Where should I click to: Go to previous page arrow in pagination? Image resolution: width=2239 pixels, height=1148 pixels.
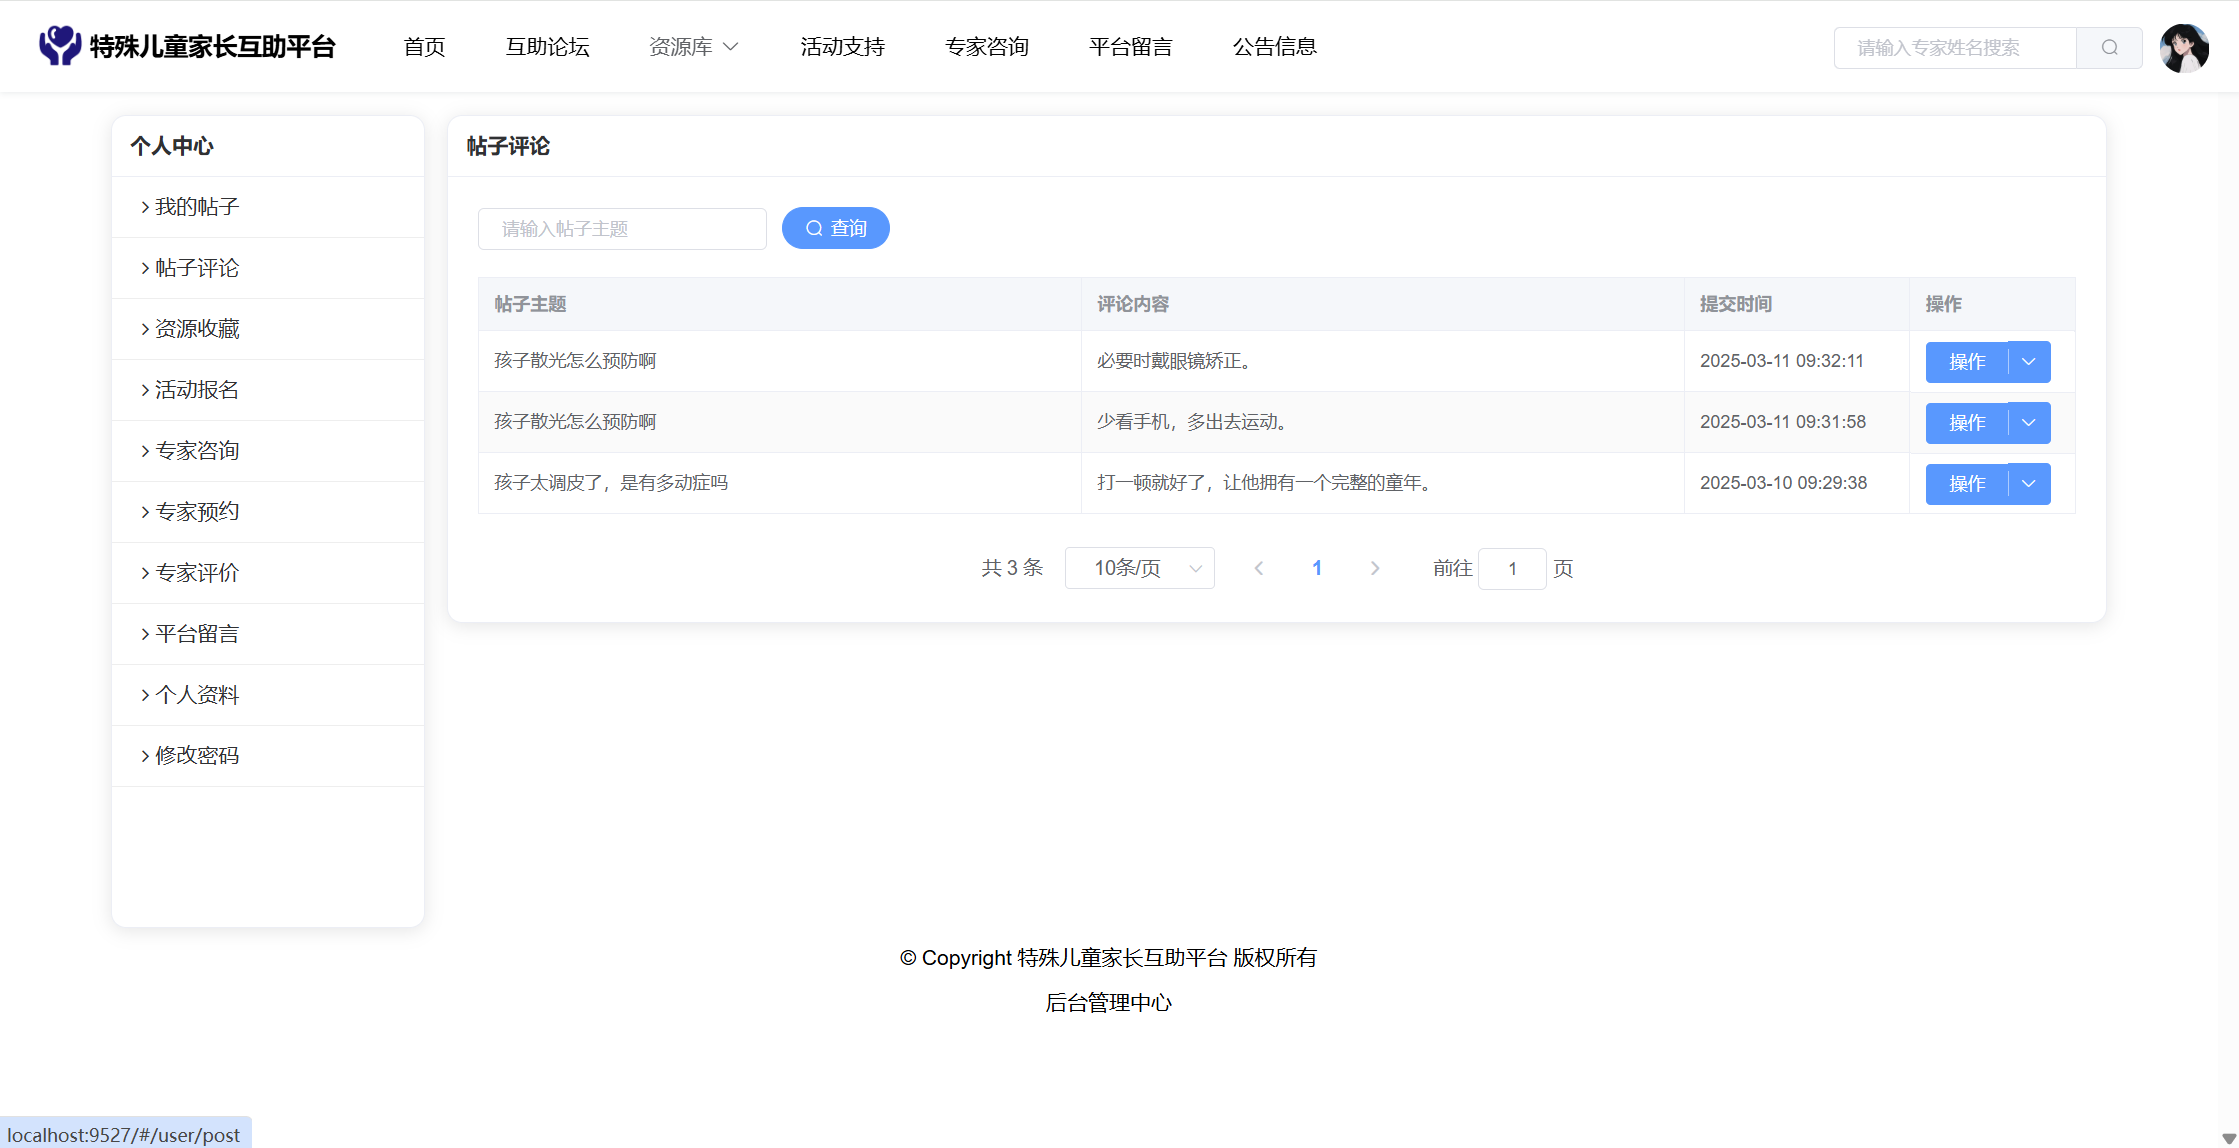[1259, 568]
